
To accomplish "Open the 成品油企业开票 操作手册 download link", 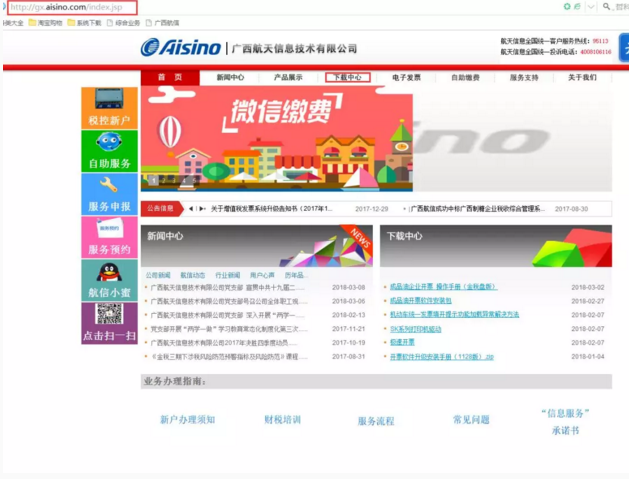I will (444, 287).
